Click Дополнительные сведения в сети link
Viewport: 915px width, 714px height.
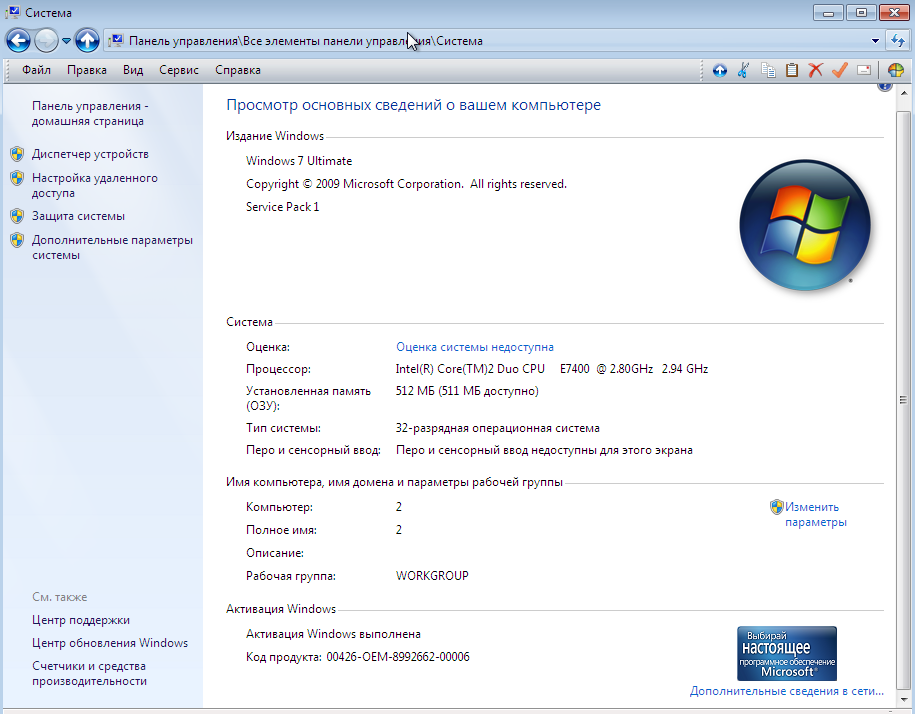tap(787, 691)
